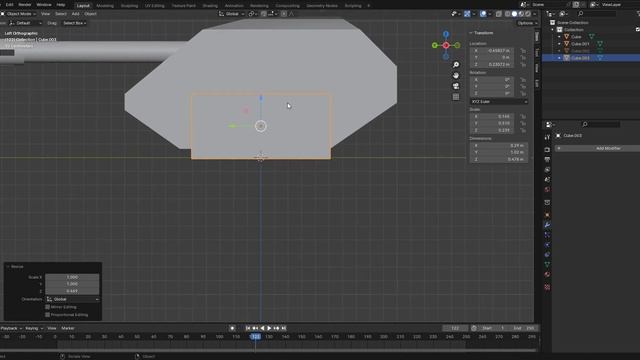Switch to wireframe viewport shading
Viewport: 640px width, 360px height.
point(508,14)
